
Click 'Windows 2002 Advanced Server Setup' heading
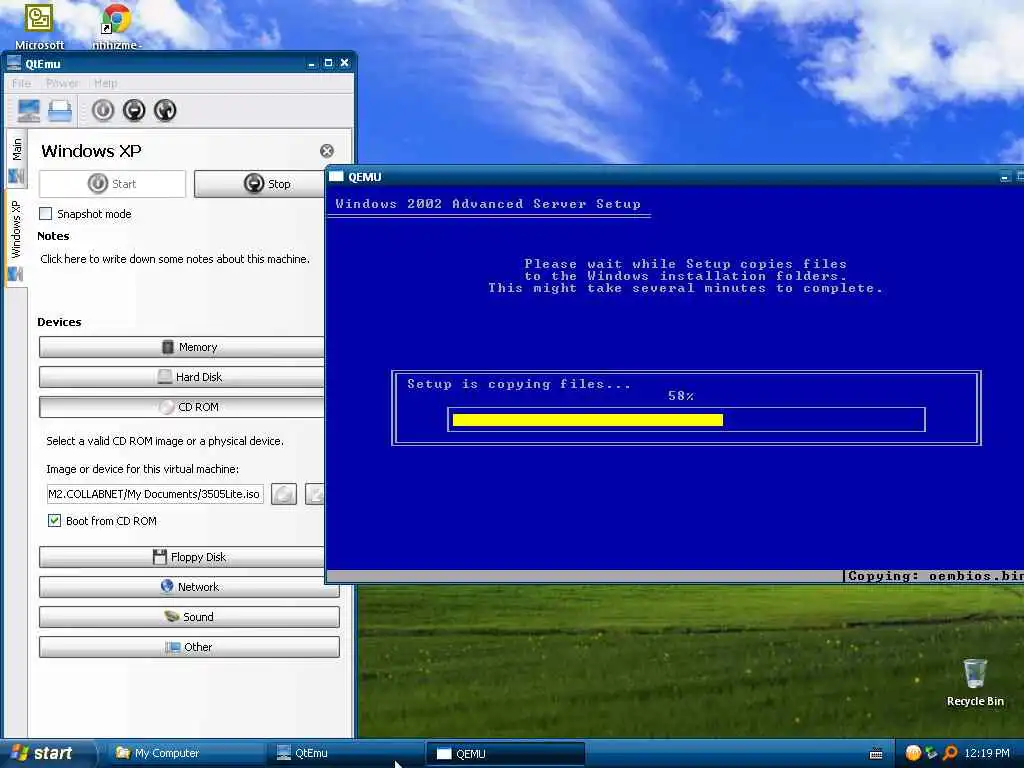488,204
